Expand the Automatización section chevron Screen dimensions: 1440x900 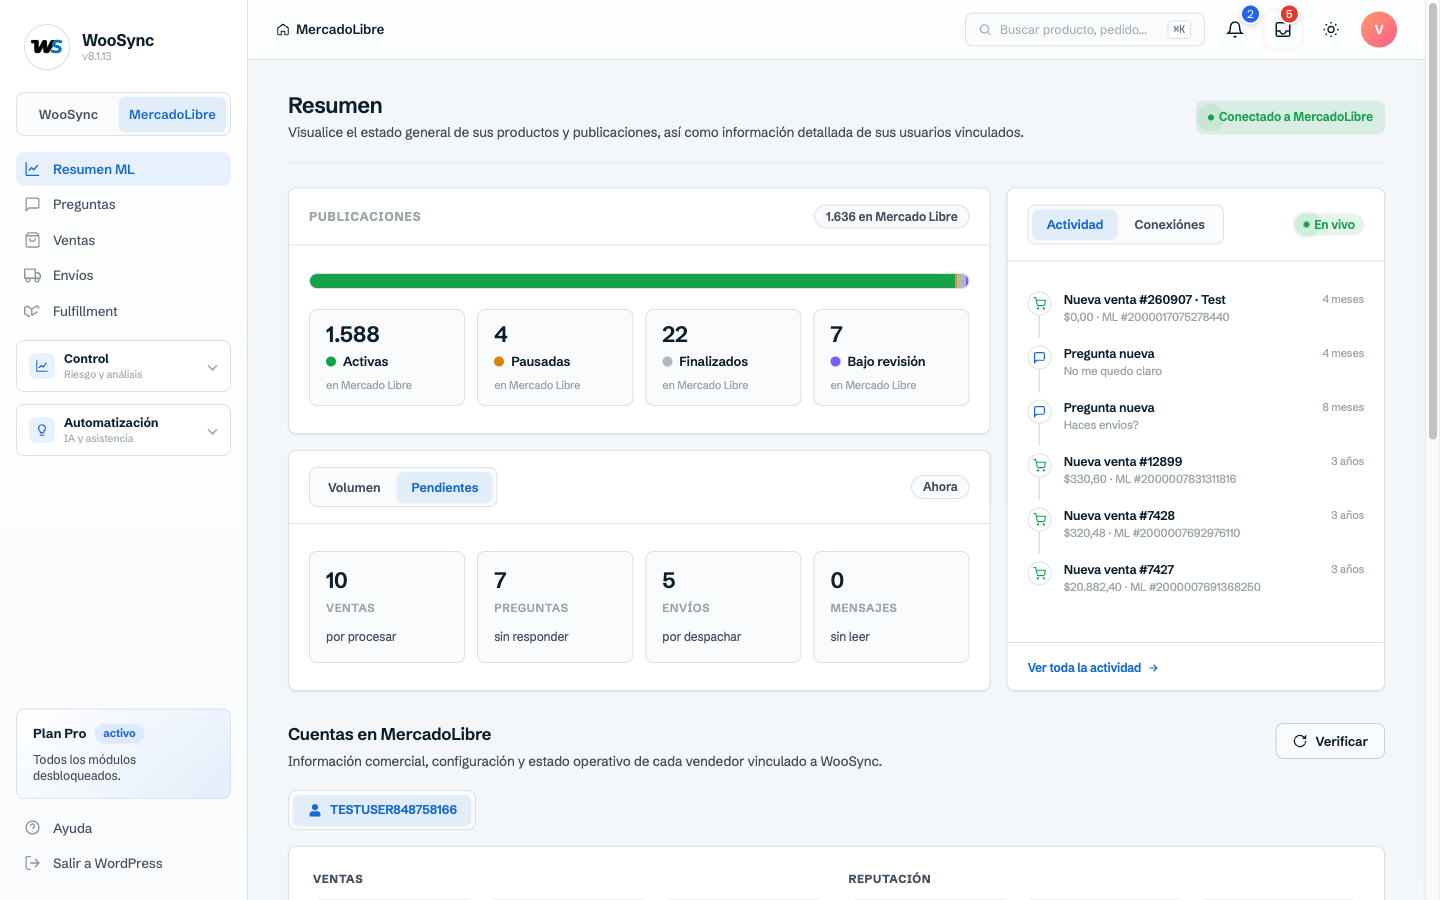tap(212, 431)
